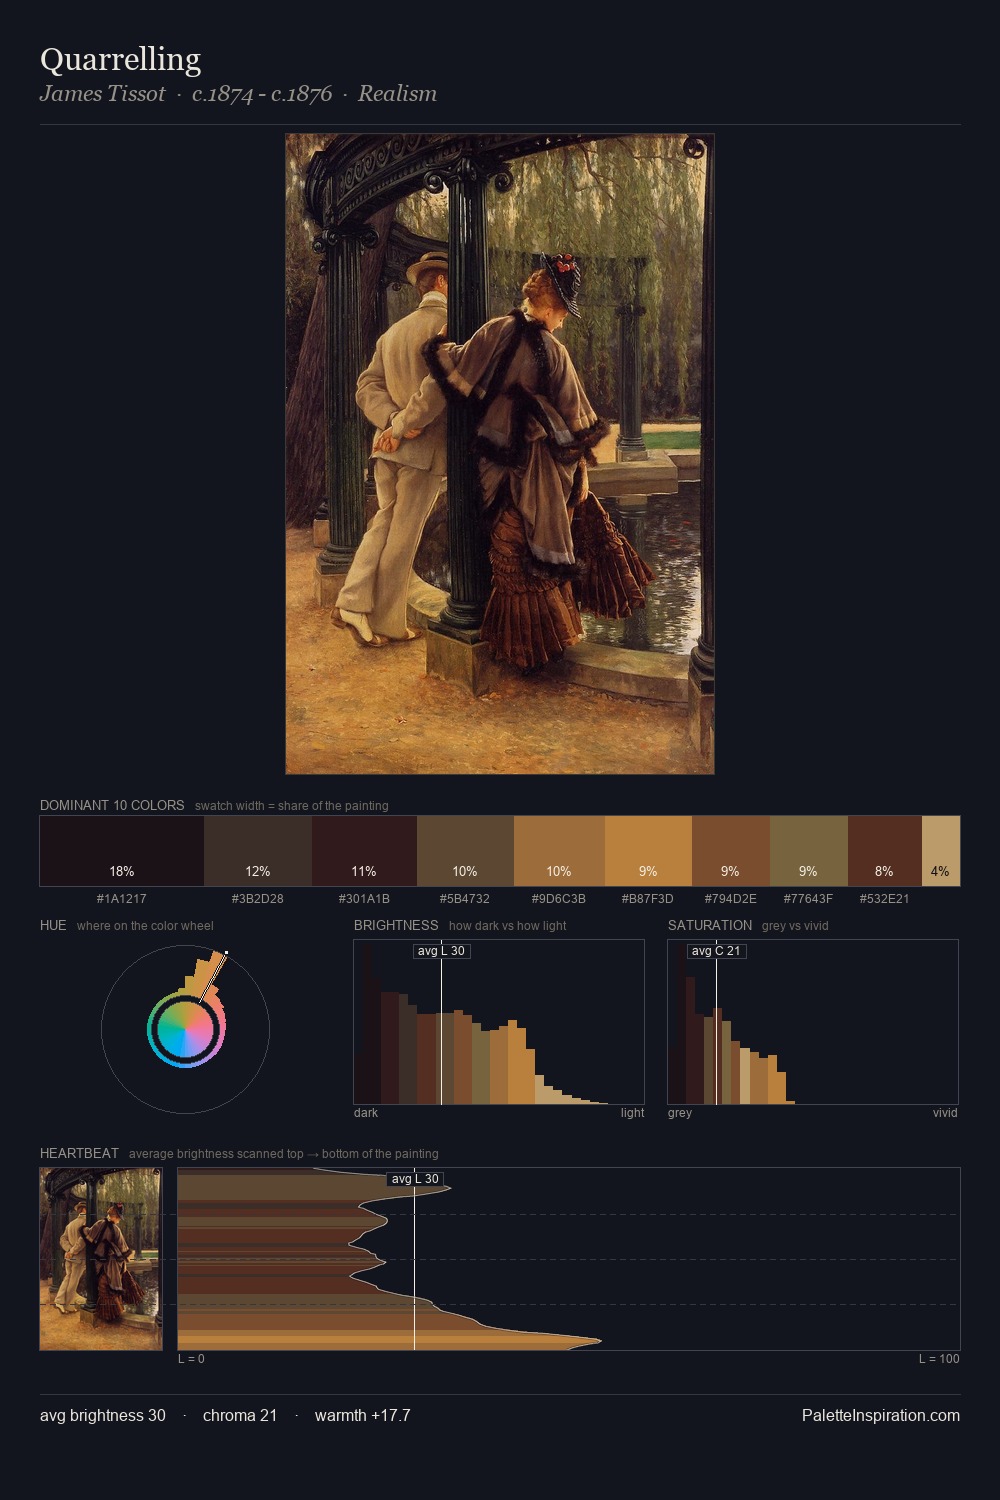The width and height of the screenshot is (1000, 1500).
Task: Pick the #794D2E brown swatch
Action: (731, 851)
